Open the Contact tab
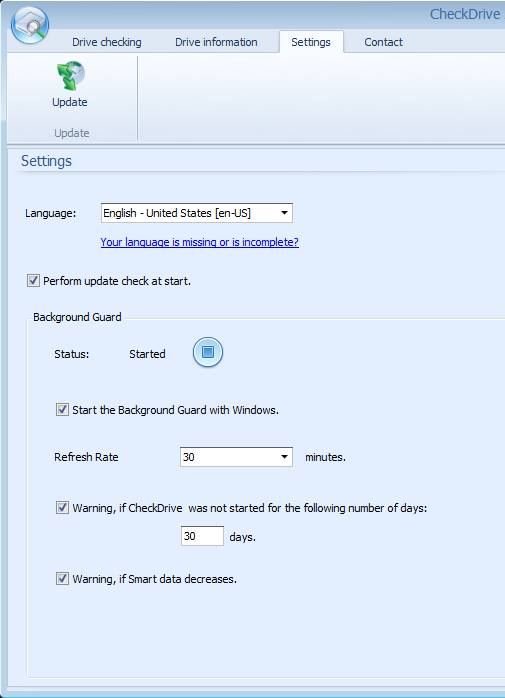 (383, 42)
